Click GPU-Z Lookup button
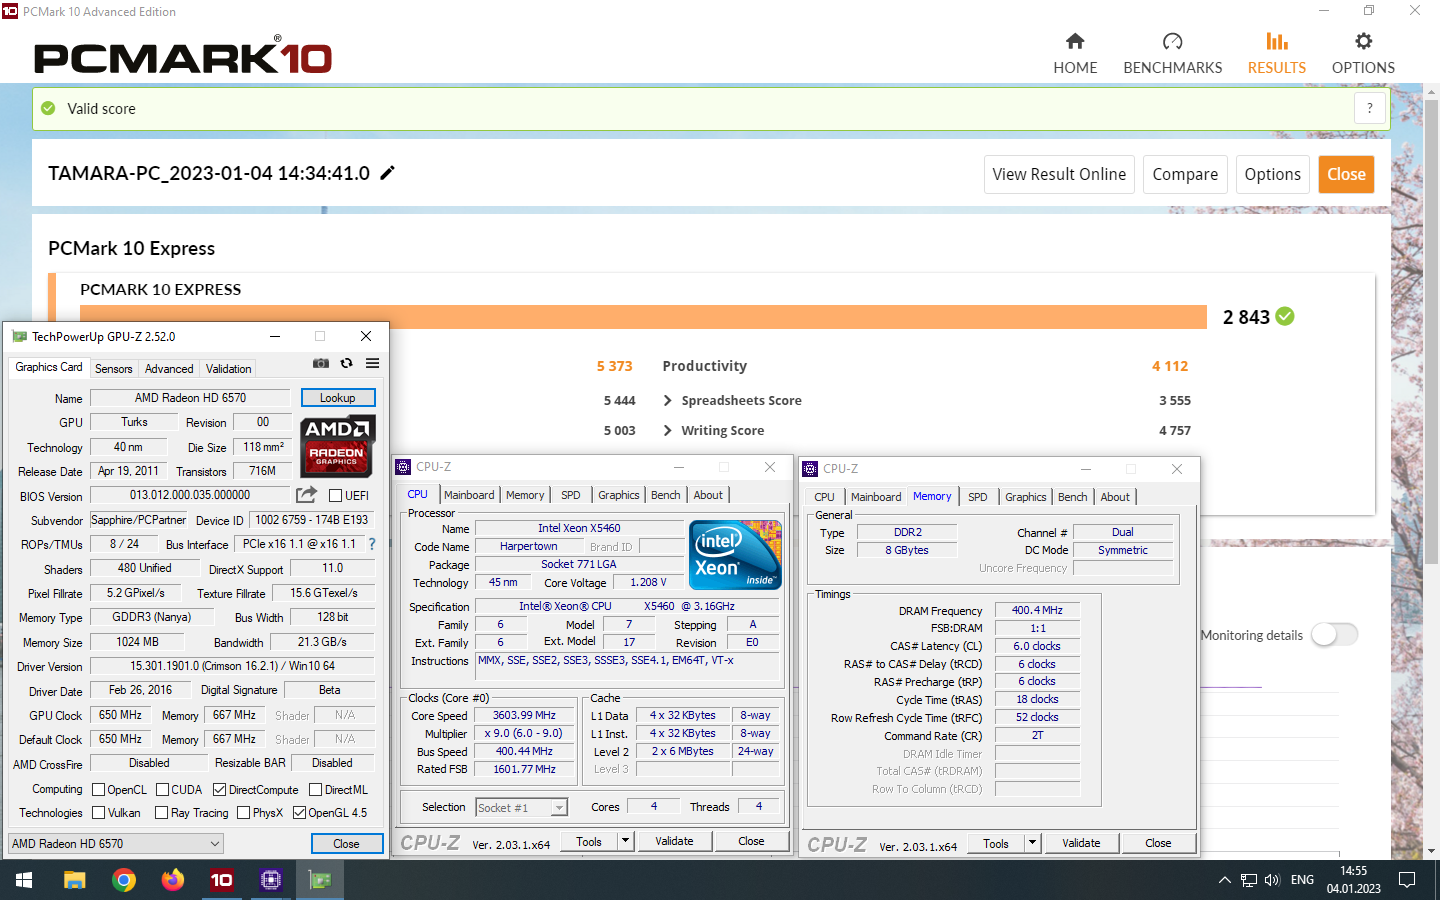The width and height of the screenshot is (1440, 900). tap(338, 398)
